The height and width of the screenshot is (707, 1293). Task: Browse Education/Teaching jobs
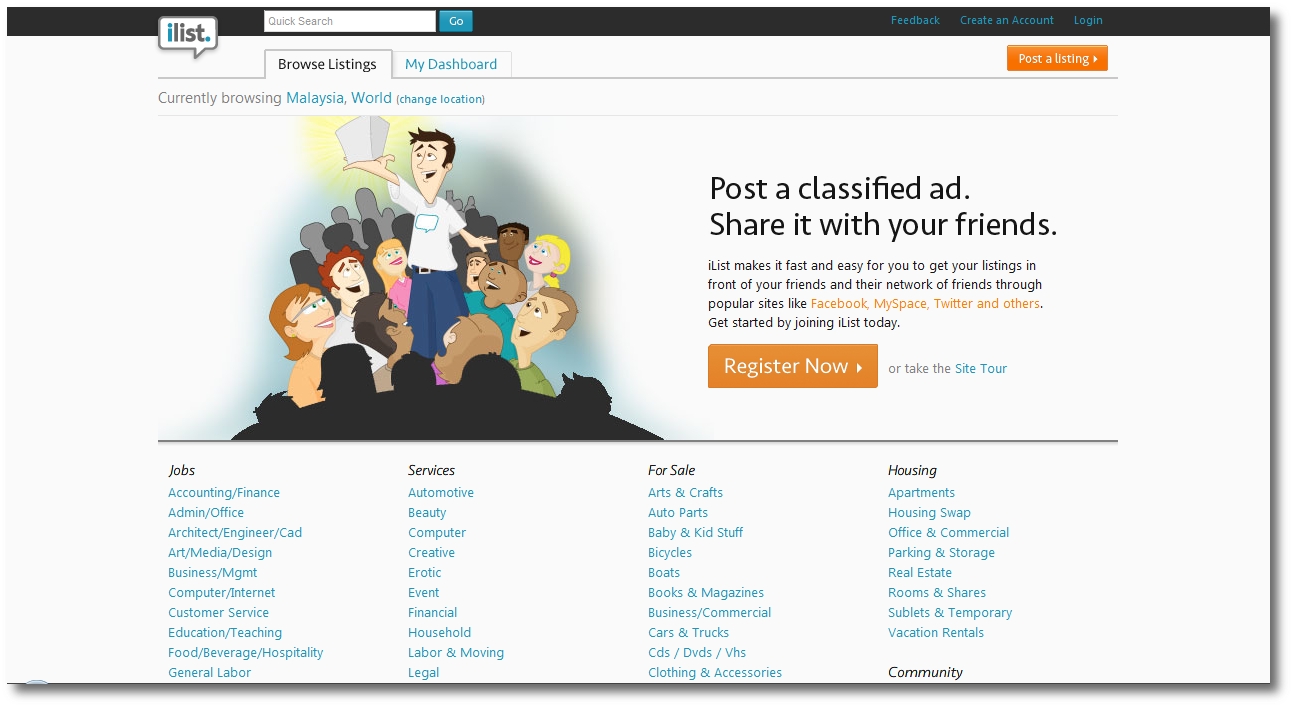pos(225,633)
